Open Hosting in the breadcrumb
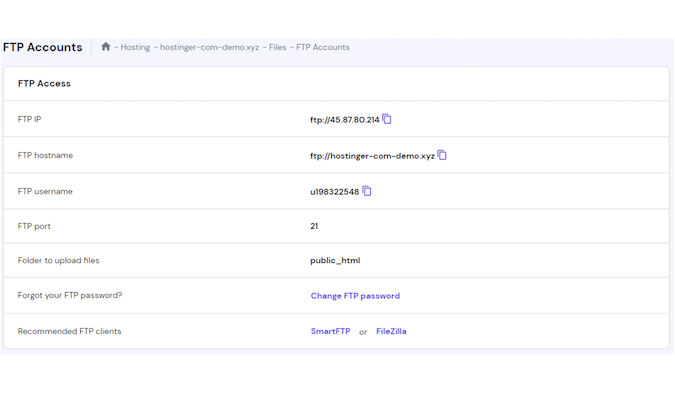 coord(135,47)
